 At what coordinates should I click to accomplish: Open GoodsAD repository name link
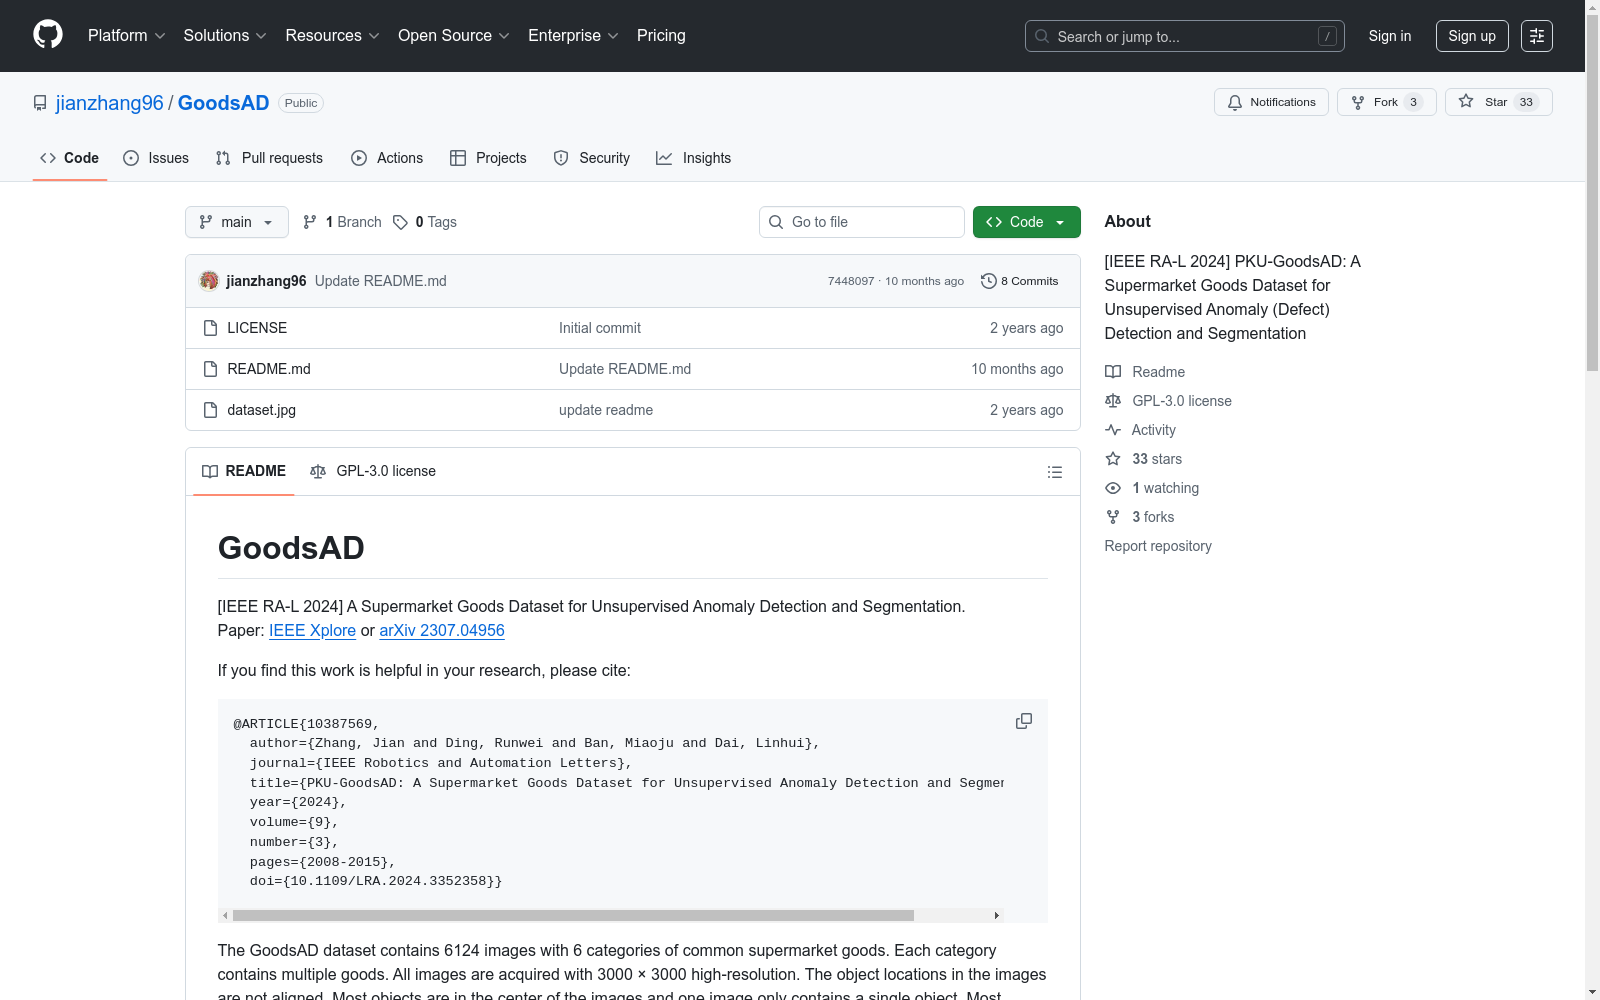[x=224, y=103]
